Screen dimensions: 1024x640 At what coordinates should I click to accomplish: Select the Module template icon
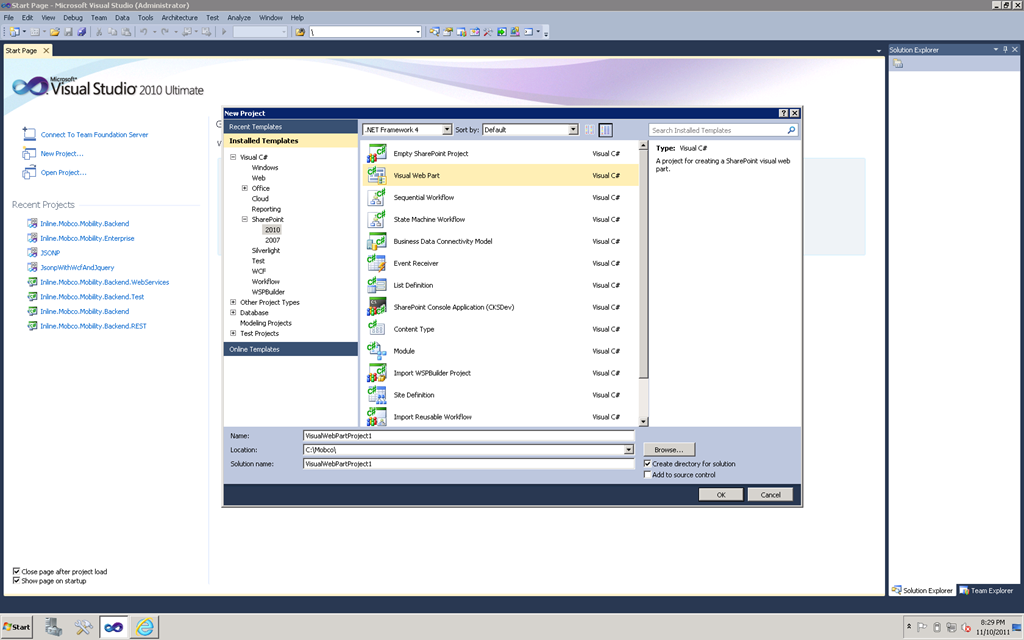point(376,351)
